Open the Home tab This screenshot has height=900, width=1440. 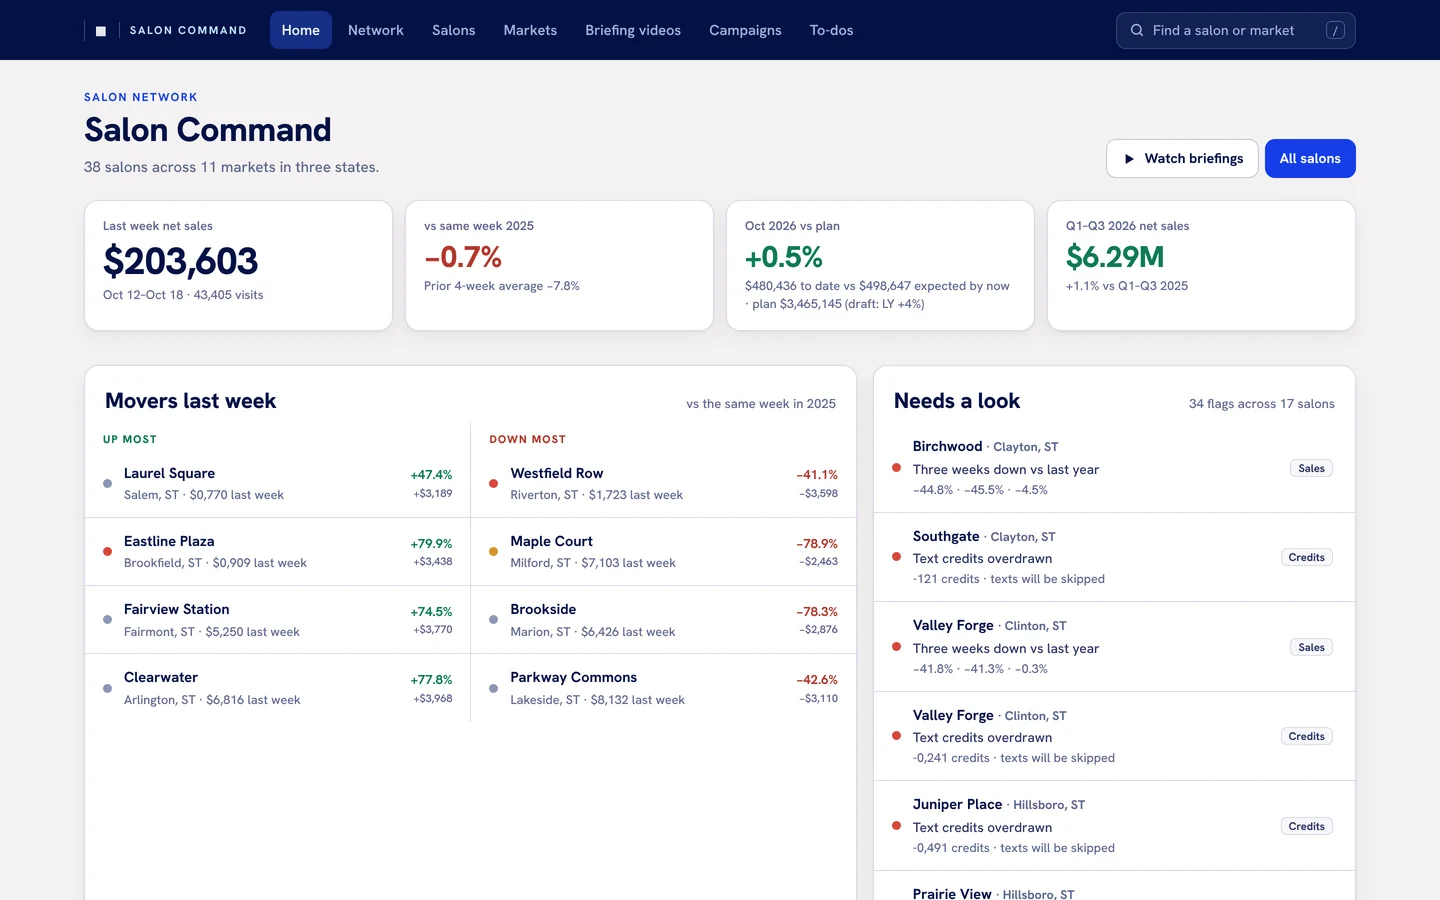[x=301, y=30]
